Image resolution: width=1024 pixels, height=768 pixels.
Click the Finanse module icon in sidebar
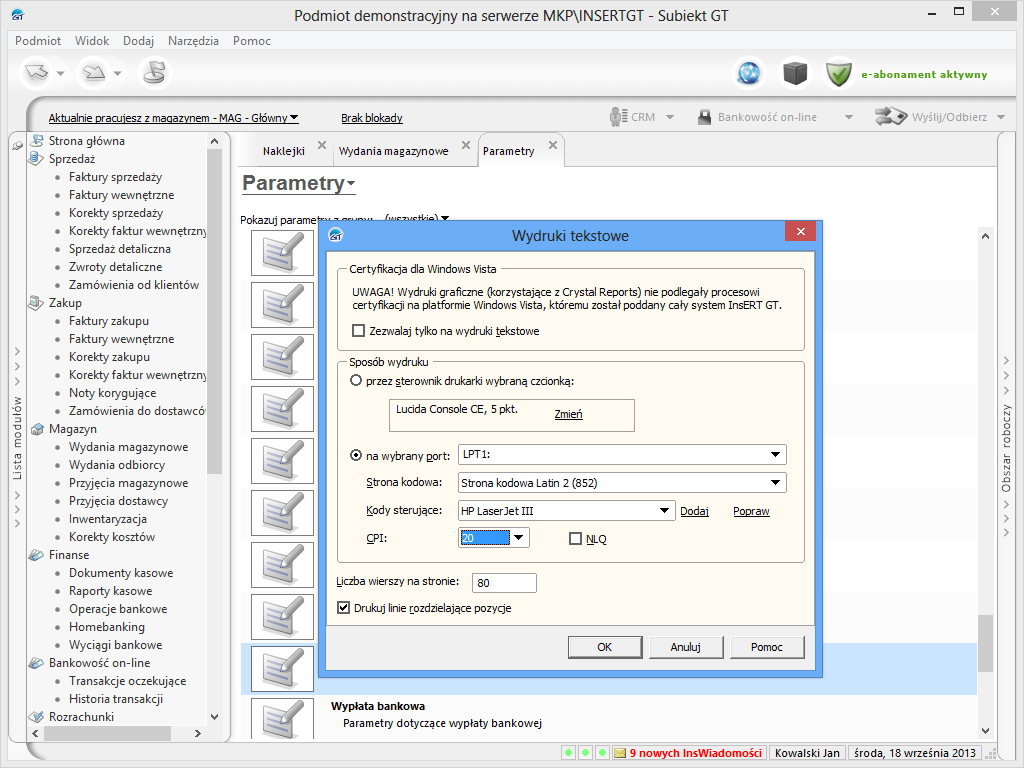point(38,555)
